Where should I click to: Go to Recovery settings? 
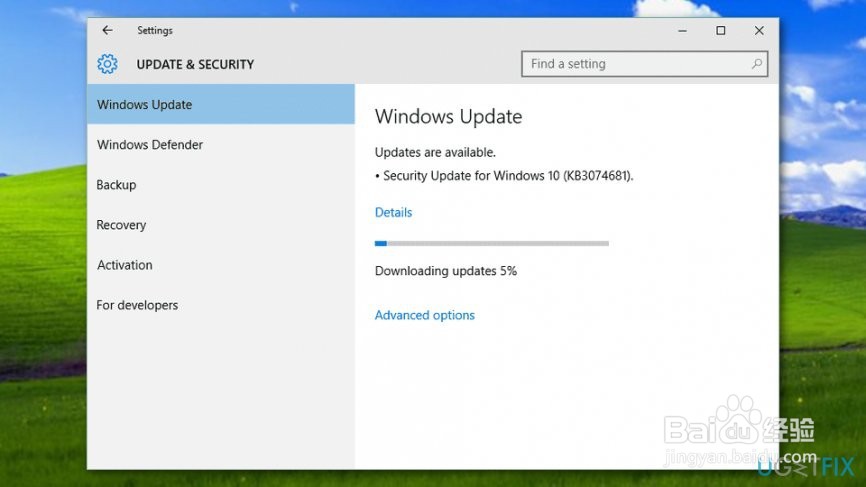point(221,225)
